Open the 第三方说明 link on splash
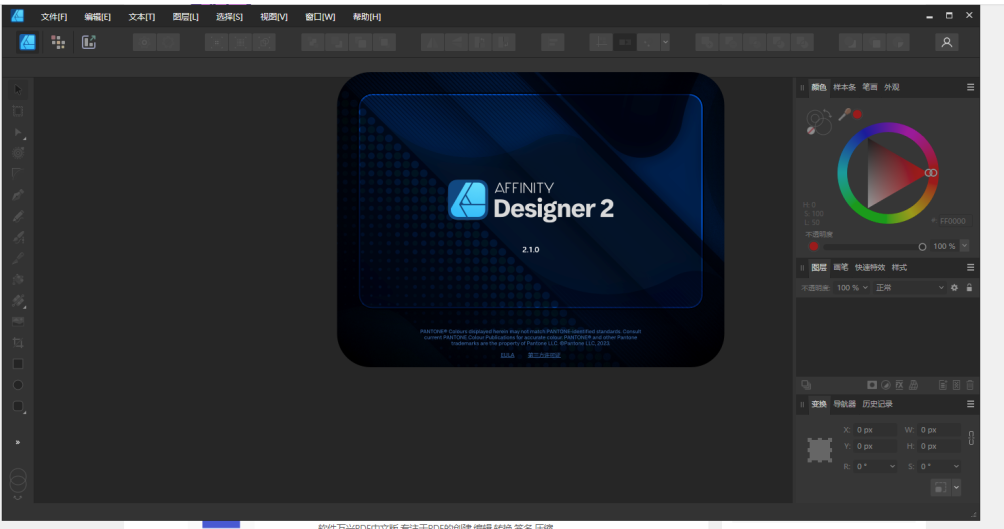This screenshot has height=529, width=1004. (x=544, y=355)
